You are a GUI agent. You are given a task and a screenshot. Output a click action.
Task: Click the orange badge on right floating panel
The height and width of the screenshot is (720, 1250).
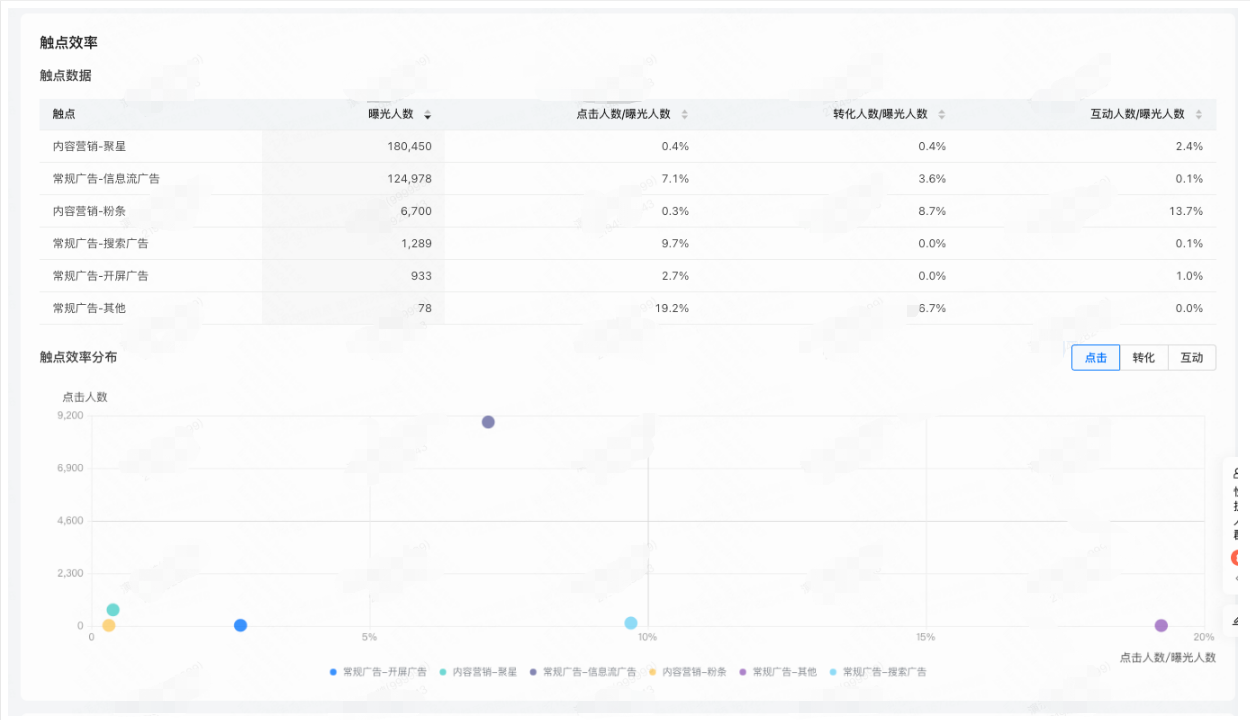pos(1238,558)
